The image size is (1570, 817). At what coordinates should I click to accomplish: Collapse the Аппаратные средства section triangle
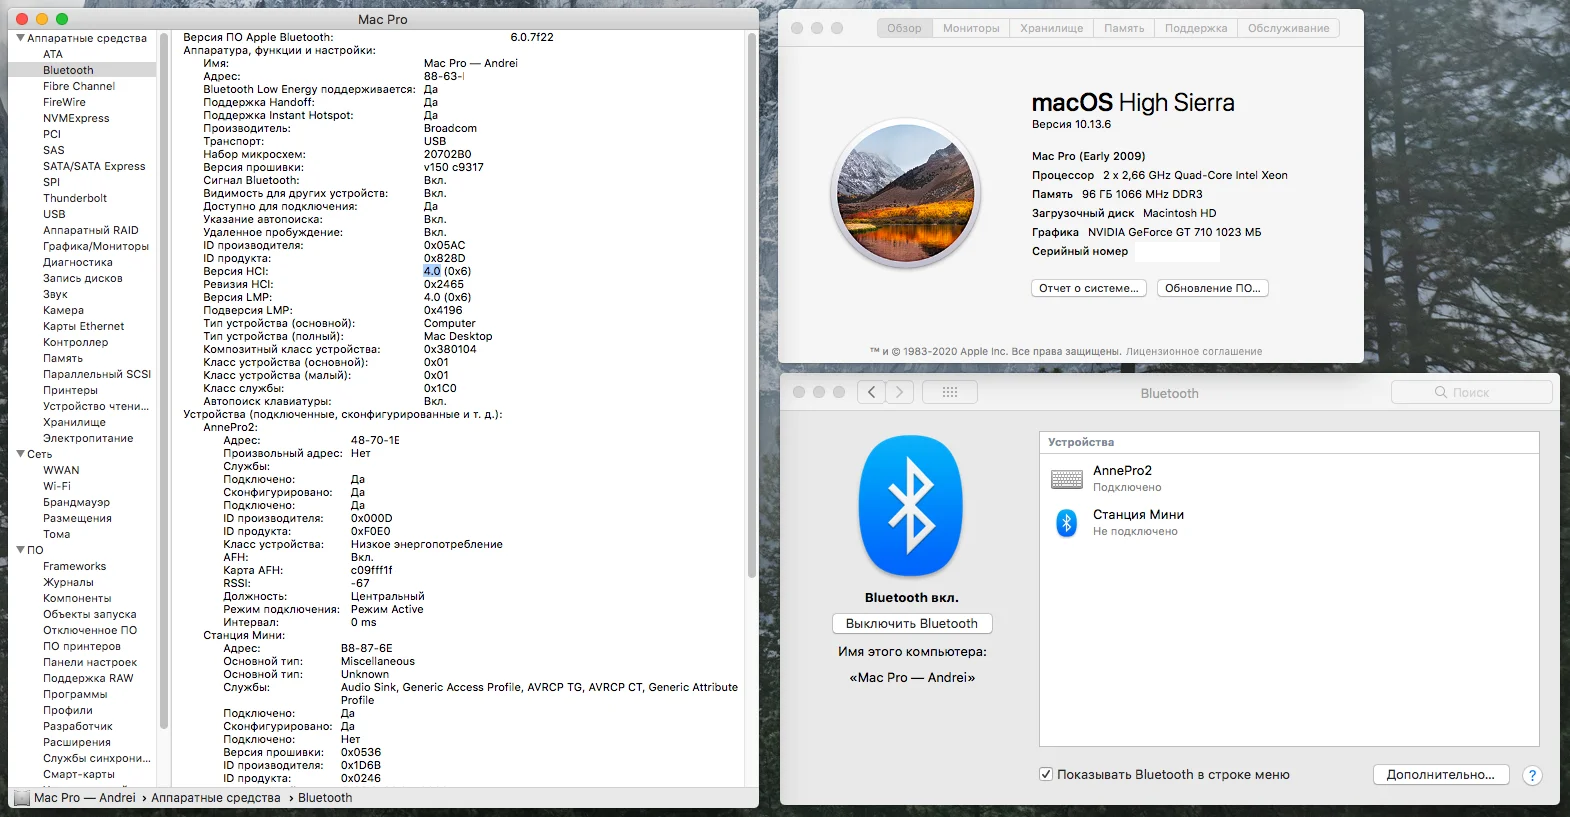coord(20,38)
